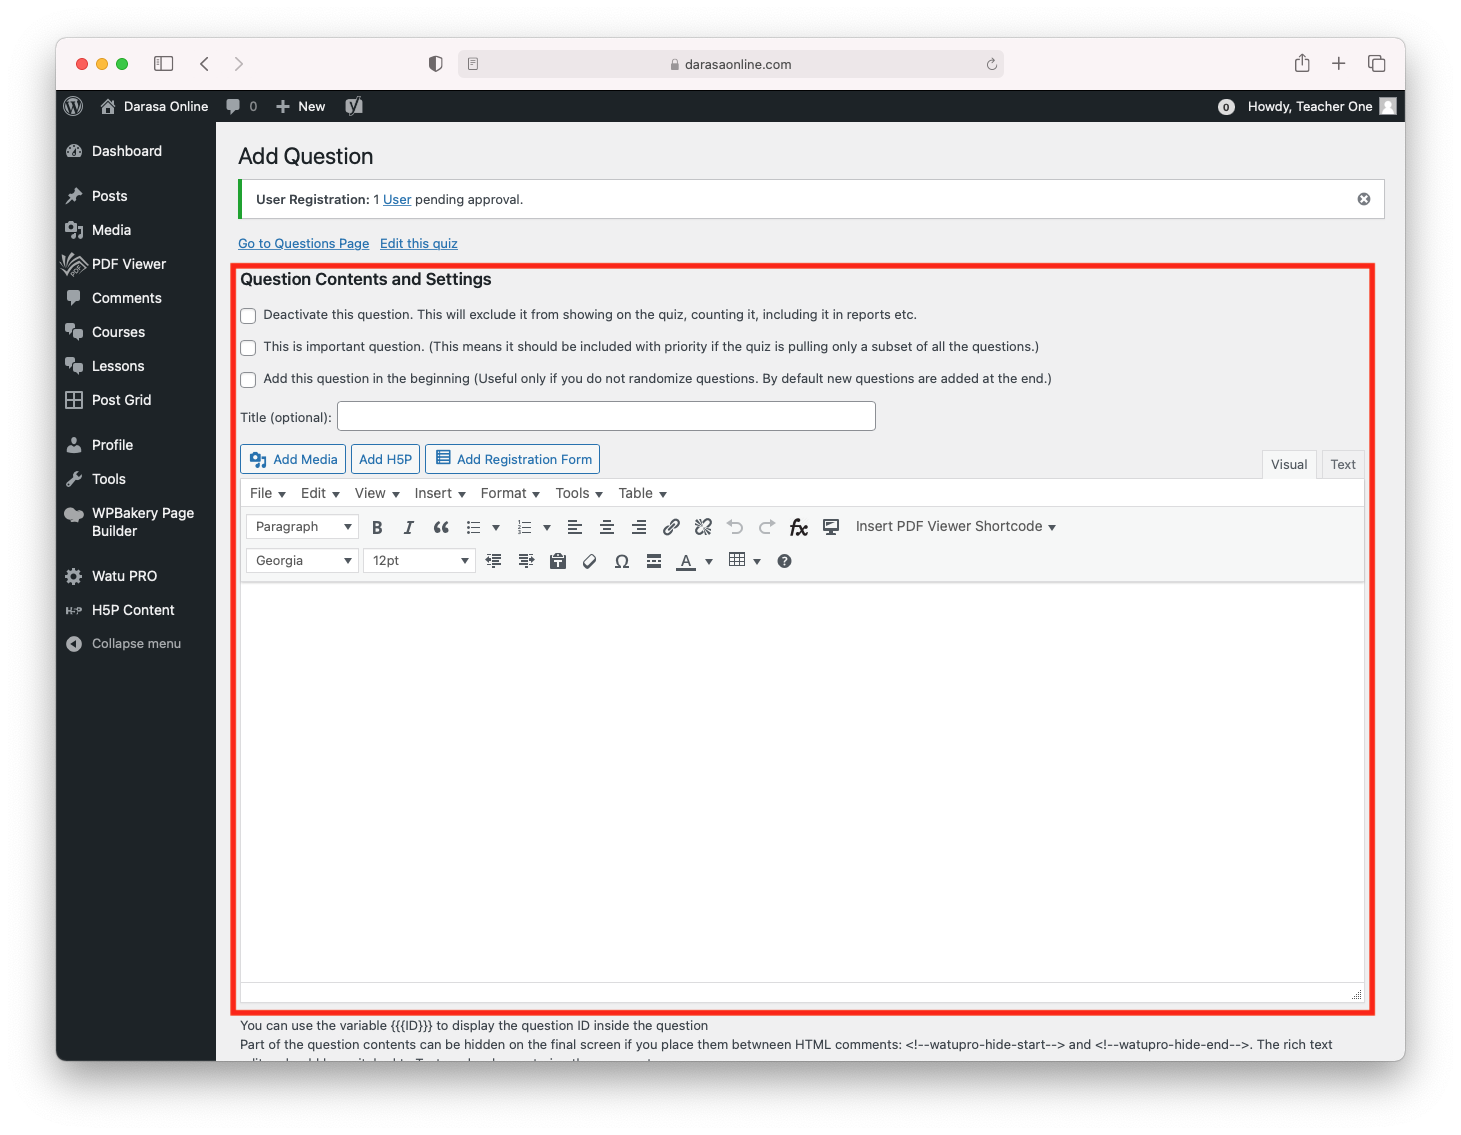Insert a special character (omega icon)

click(621, 561)
